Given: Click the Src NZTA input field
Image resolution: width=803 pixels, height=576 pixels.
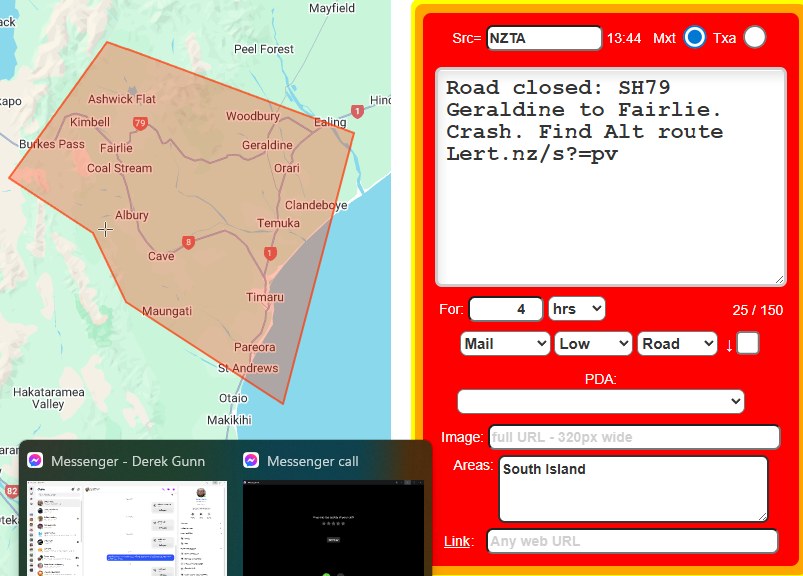Looking at the screenshot, I should click(544, 38).
